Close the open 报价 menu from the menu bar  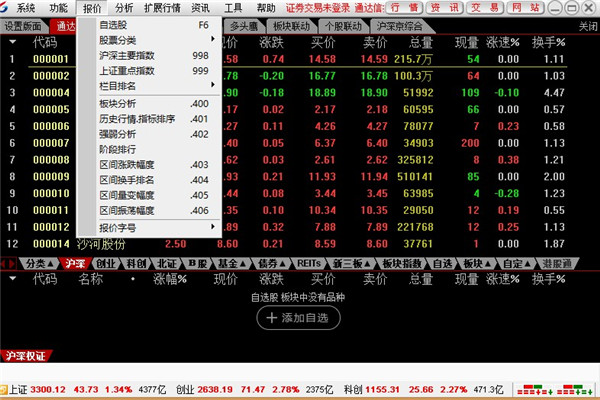(x=92, y=8)
